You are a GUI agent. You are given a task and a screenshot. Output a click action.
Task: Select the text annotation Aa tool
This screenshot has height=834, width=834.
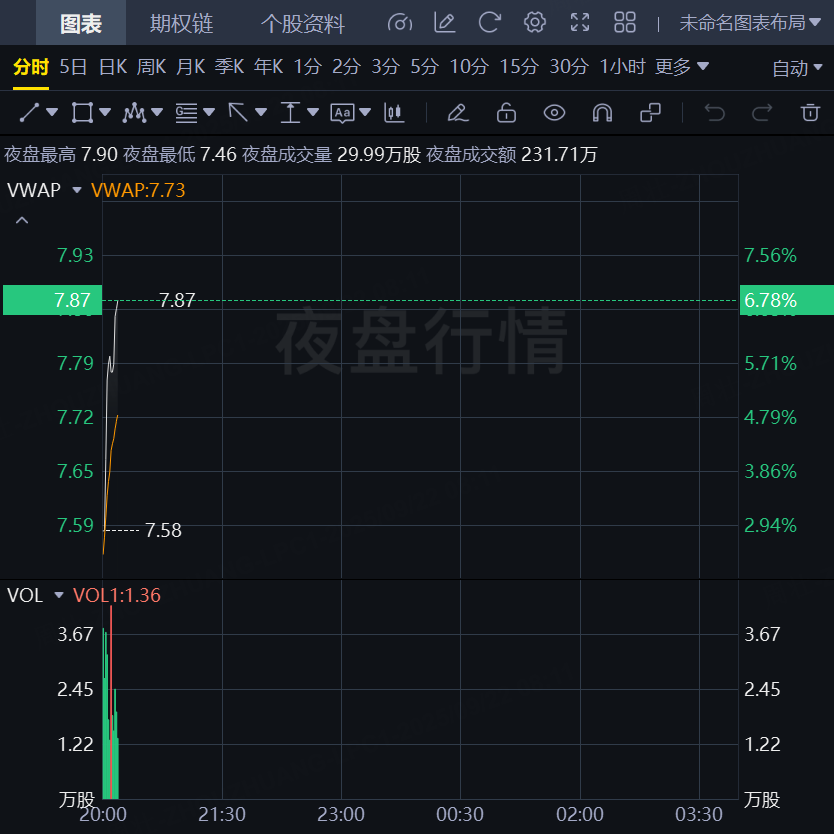[x=343, y=113]
